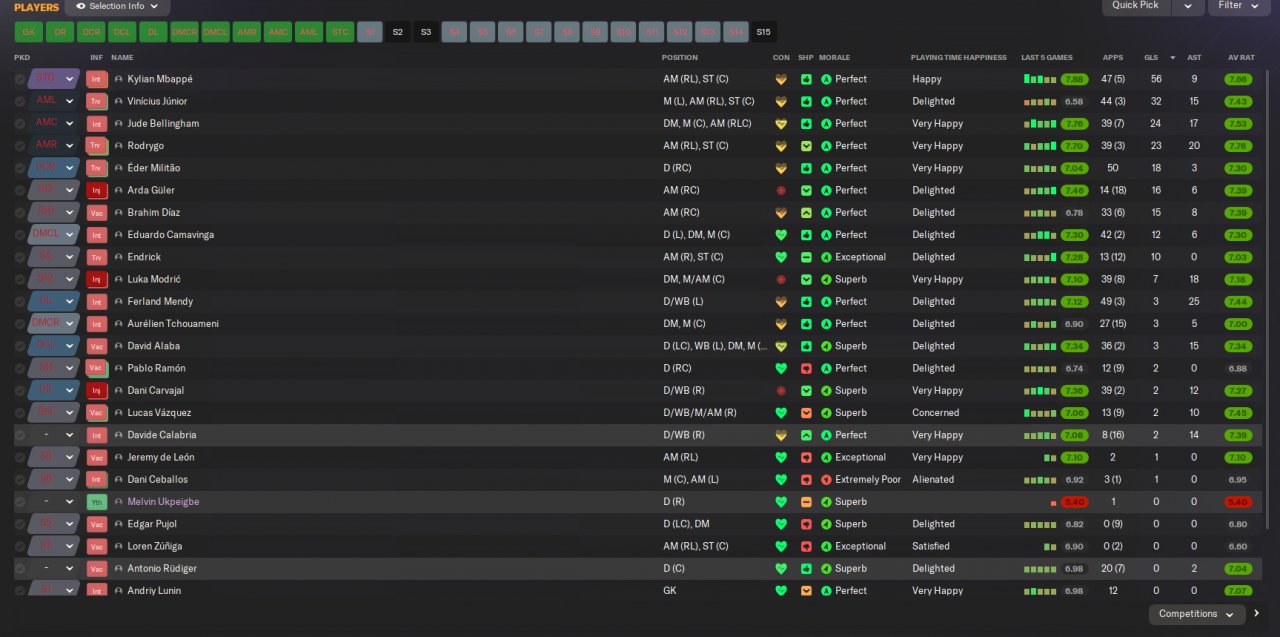Screen dimensions: 1280x637
Task: Click Andriy Lunin's Int status badge
Action: tap(96, 590)
